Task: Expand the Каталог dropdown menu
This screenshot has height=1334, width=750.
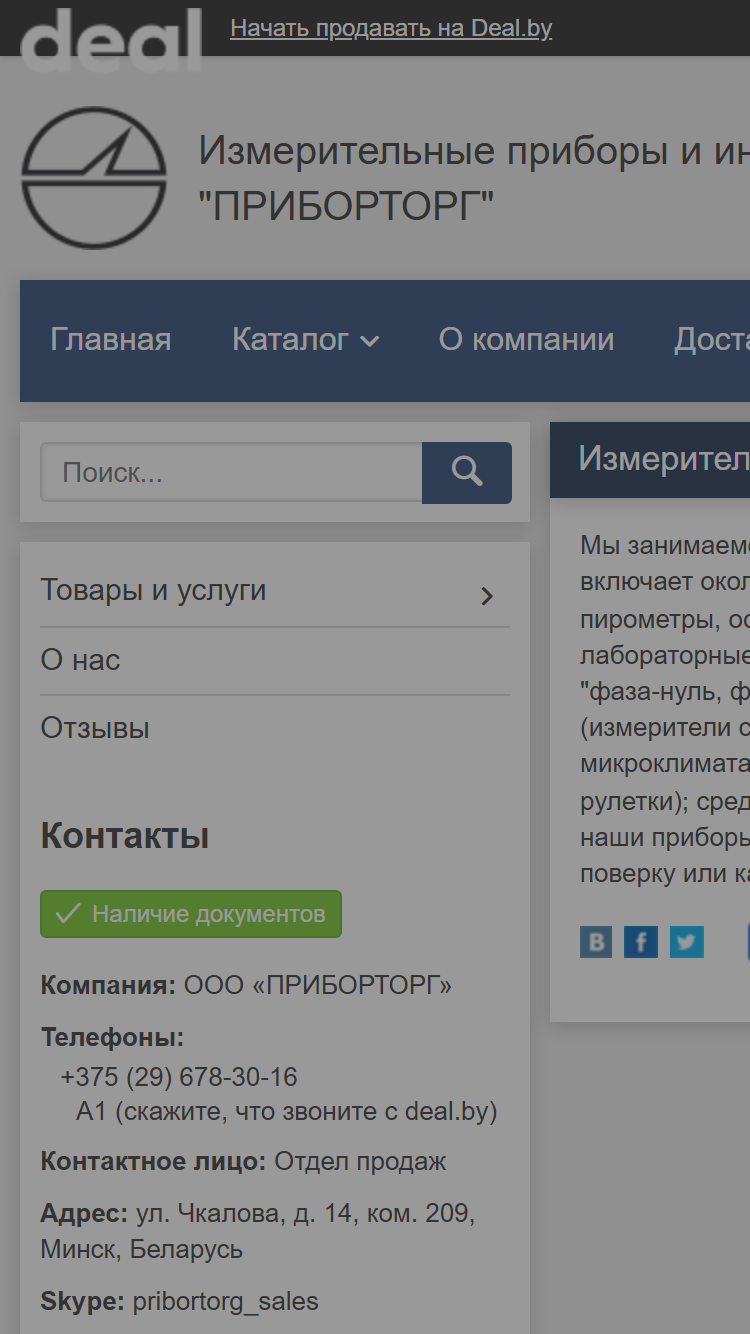Action: [x=305, y=340]
